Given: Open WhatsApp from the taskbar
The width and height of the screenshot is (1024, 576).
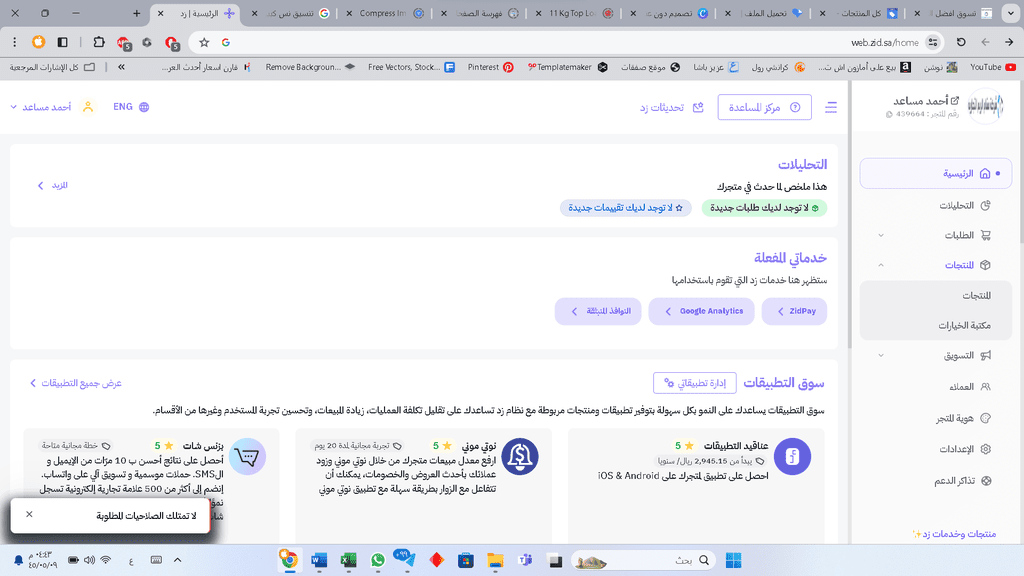Looking at the screenshot, I should (377, 560).
